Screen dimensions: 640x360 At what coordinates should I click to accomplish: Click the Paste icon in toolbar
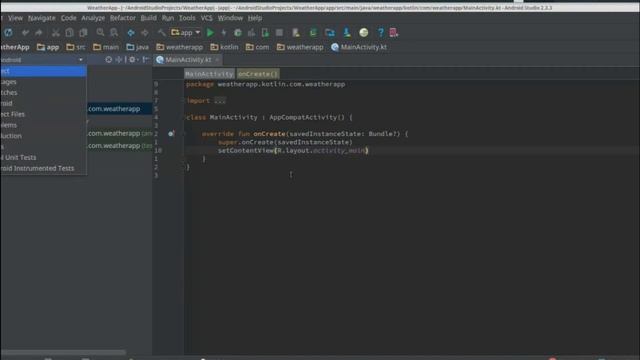[83, 33]
